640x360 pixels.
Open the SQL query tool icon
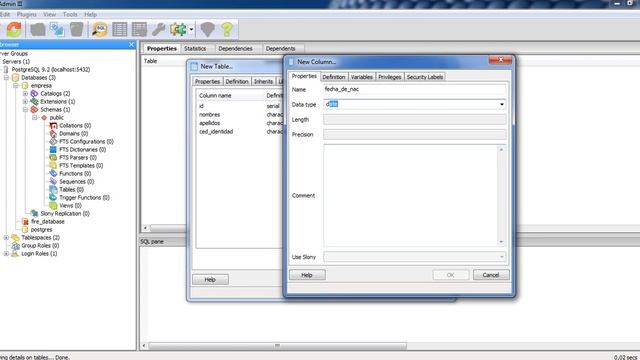[100, 29]
